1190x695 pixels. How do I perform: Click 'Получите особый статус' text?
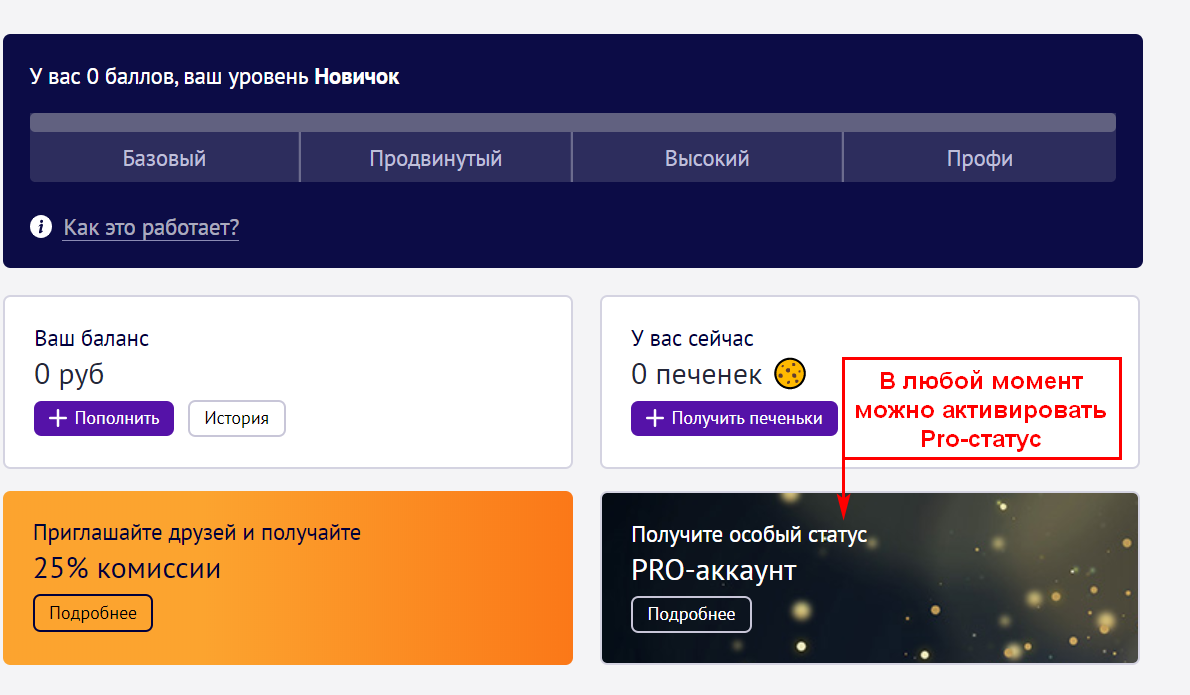coord(749,534)
